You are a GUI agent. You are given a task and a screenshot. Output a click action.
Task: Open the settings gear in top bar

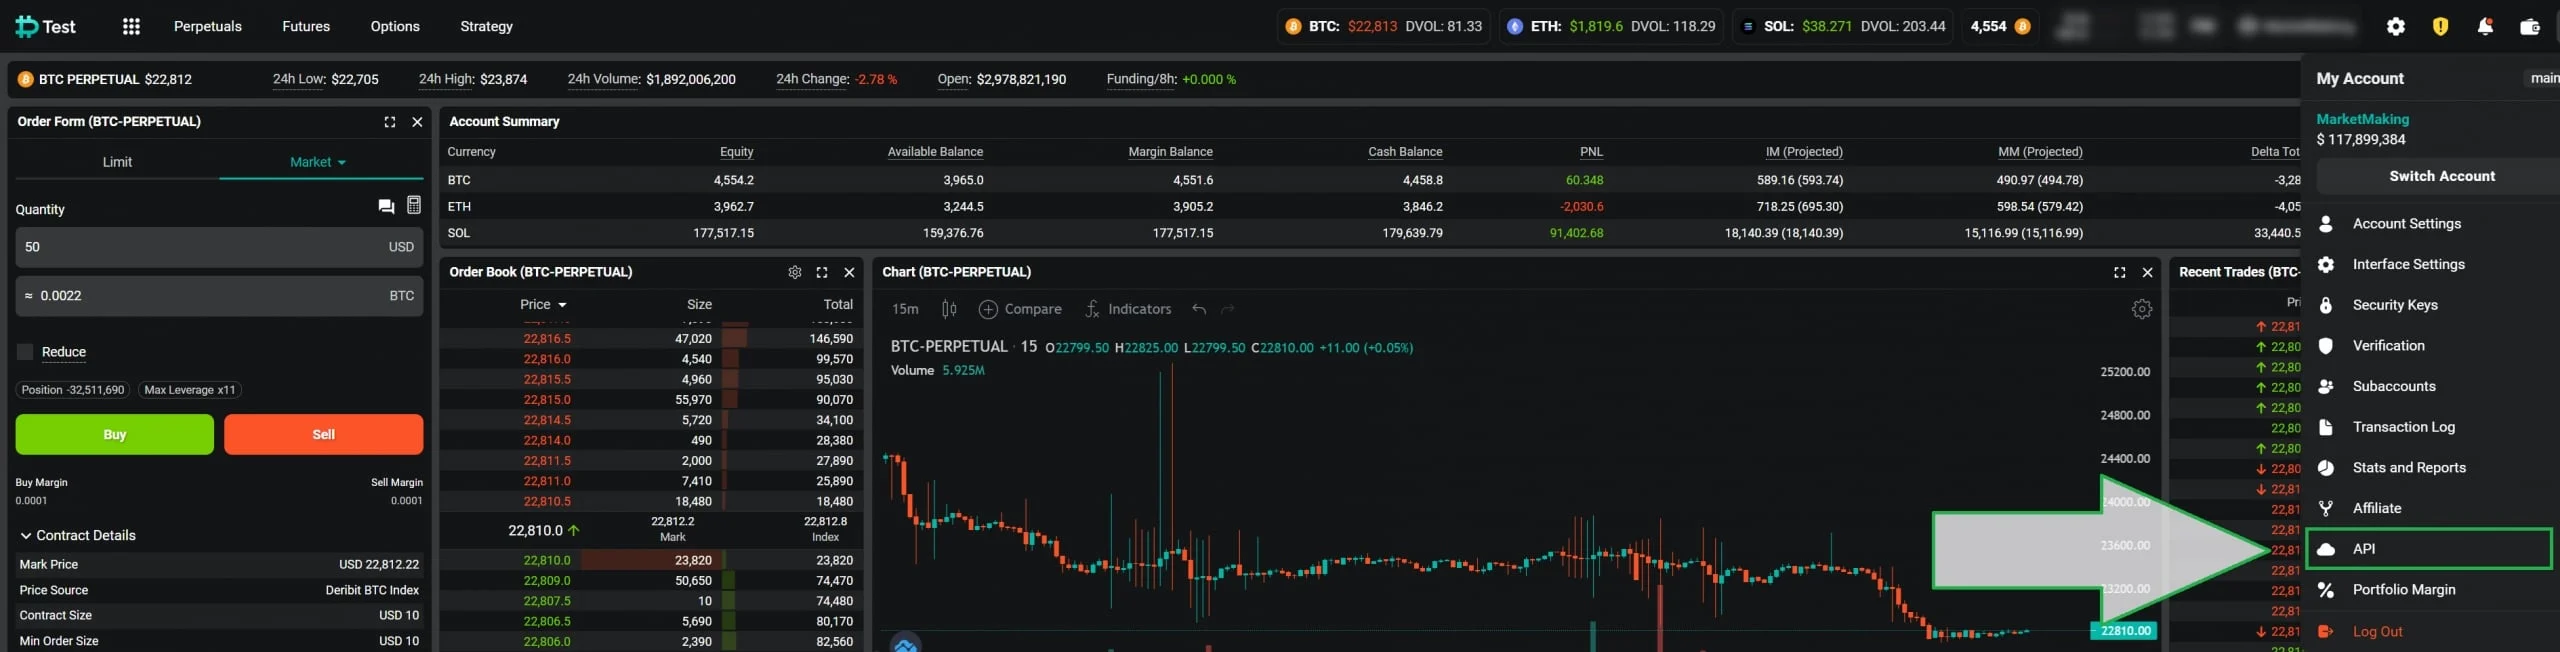[x=2396, y=27]
